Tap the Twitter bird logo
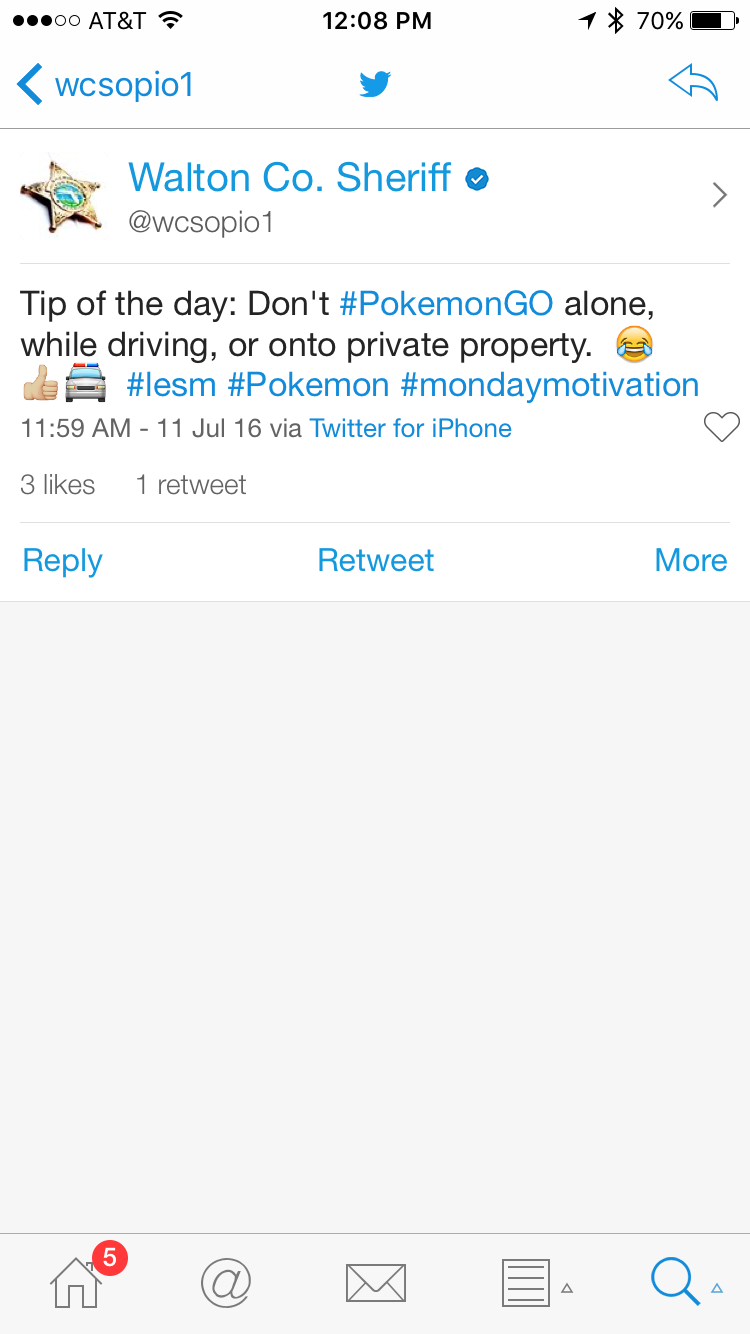Screen dimensions: 750x1334 [375, 85]
